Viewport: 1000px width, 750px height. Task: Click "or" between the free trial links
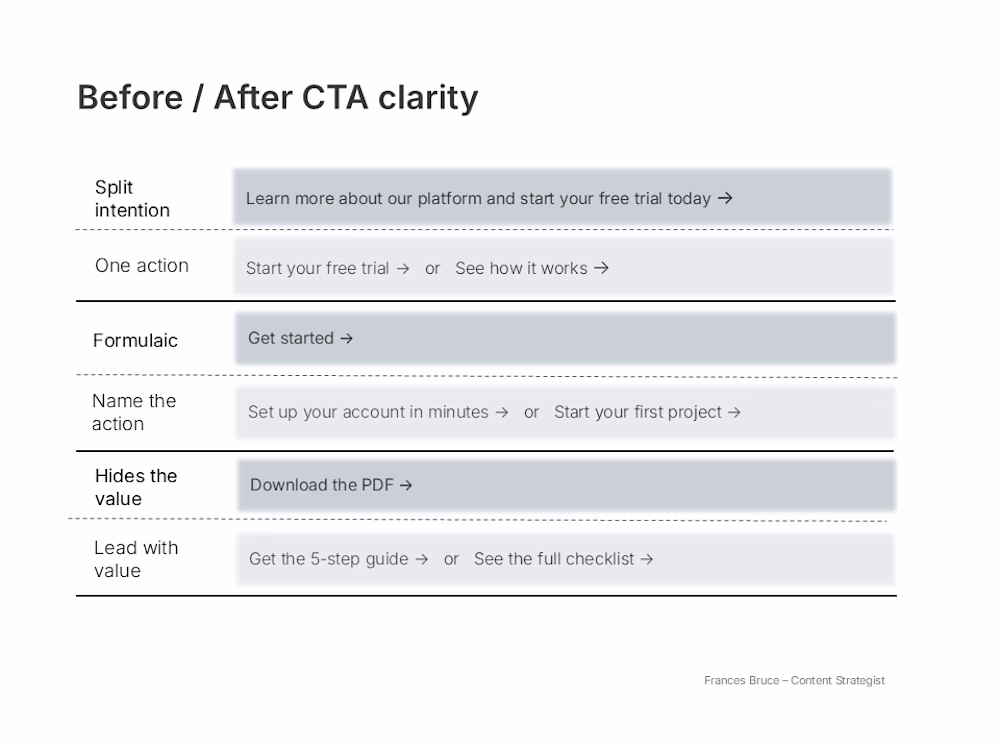click(x=432, y=268)
